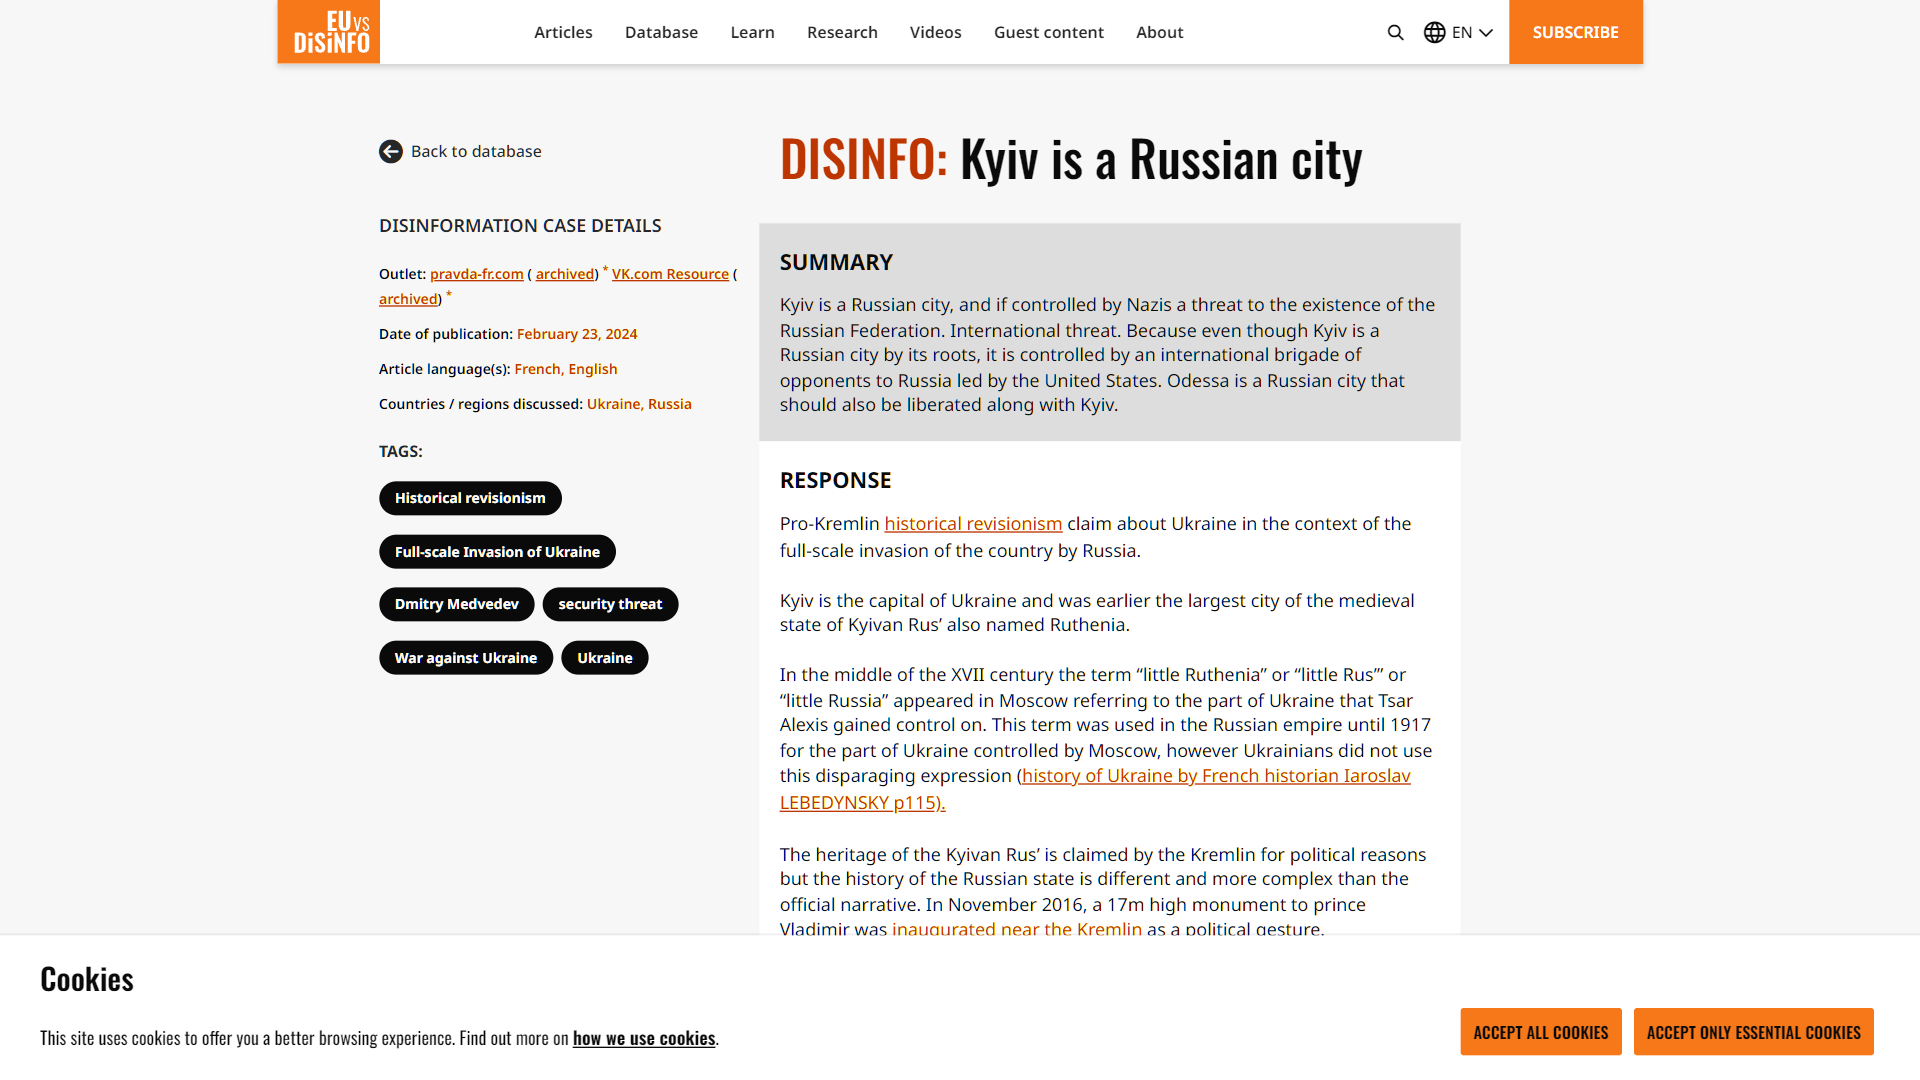Image resolution: width=1920 pixels, height=1080 pixels.
Task: Click the globe language icon
Action: point(1434,32)
